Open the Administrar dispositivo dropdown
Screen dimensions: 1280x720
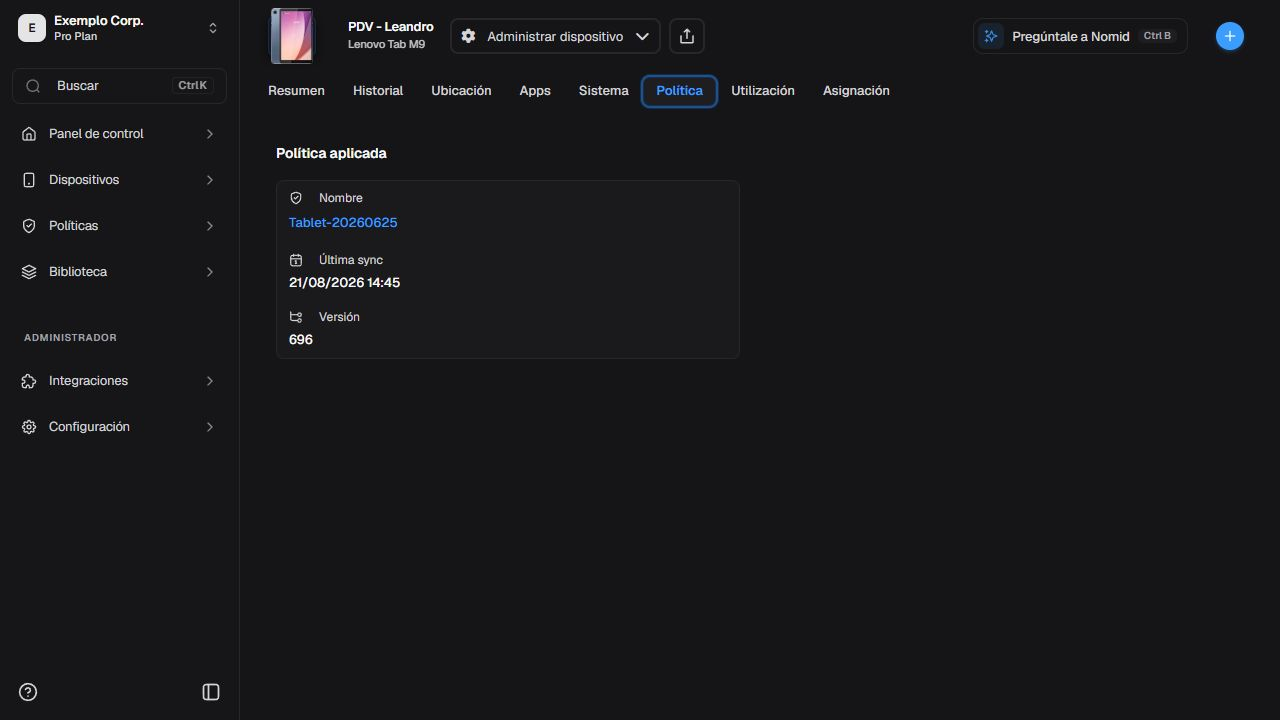(x=555, y=36)
